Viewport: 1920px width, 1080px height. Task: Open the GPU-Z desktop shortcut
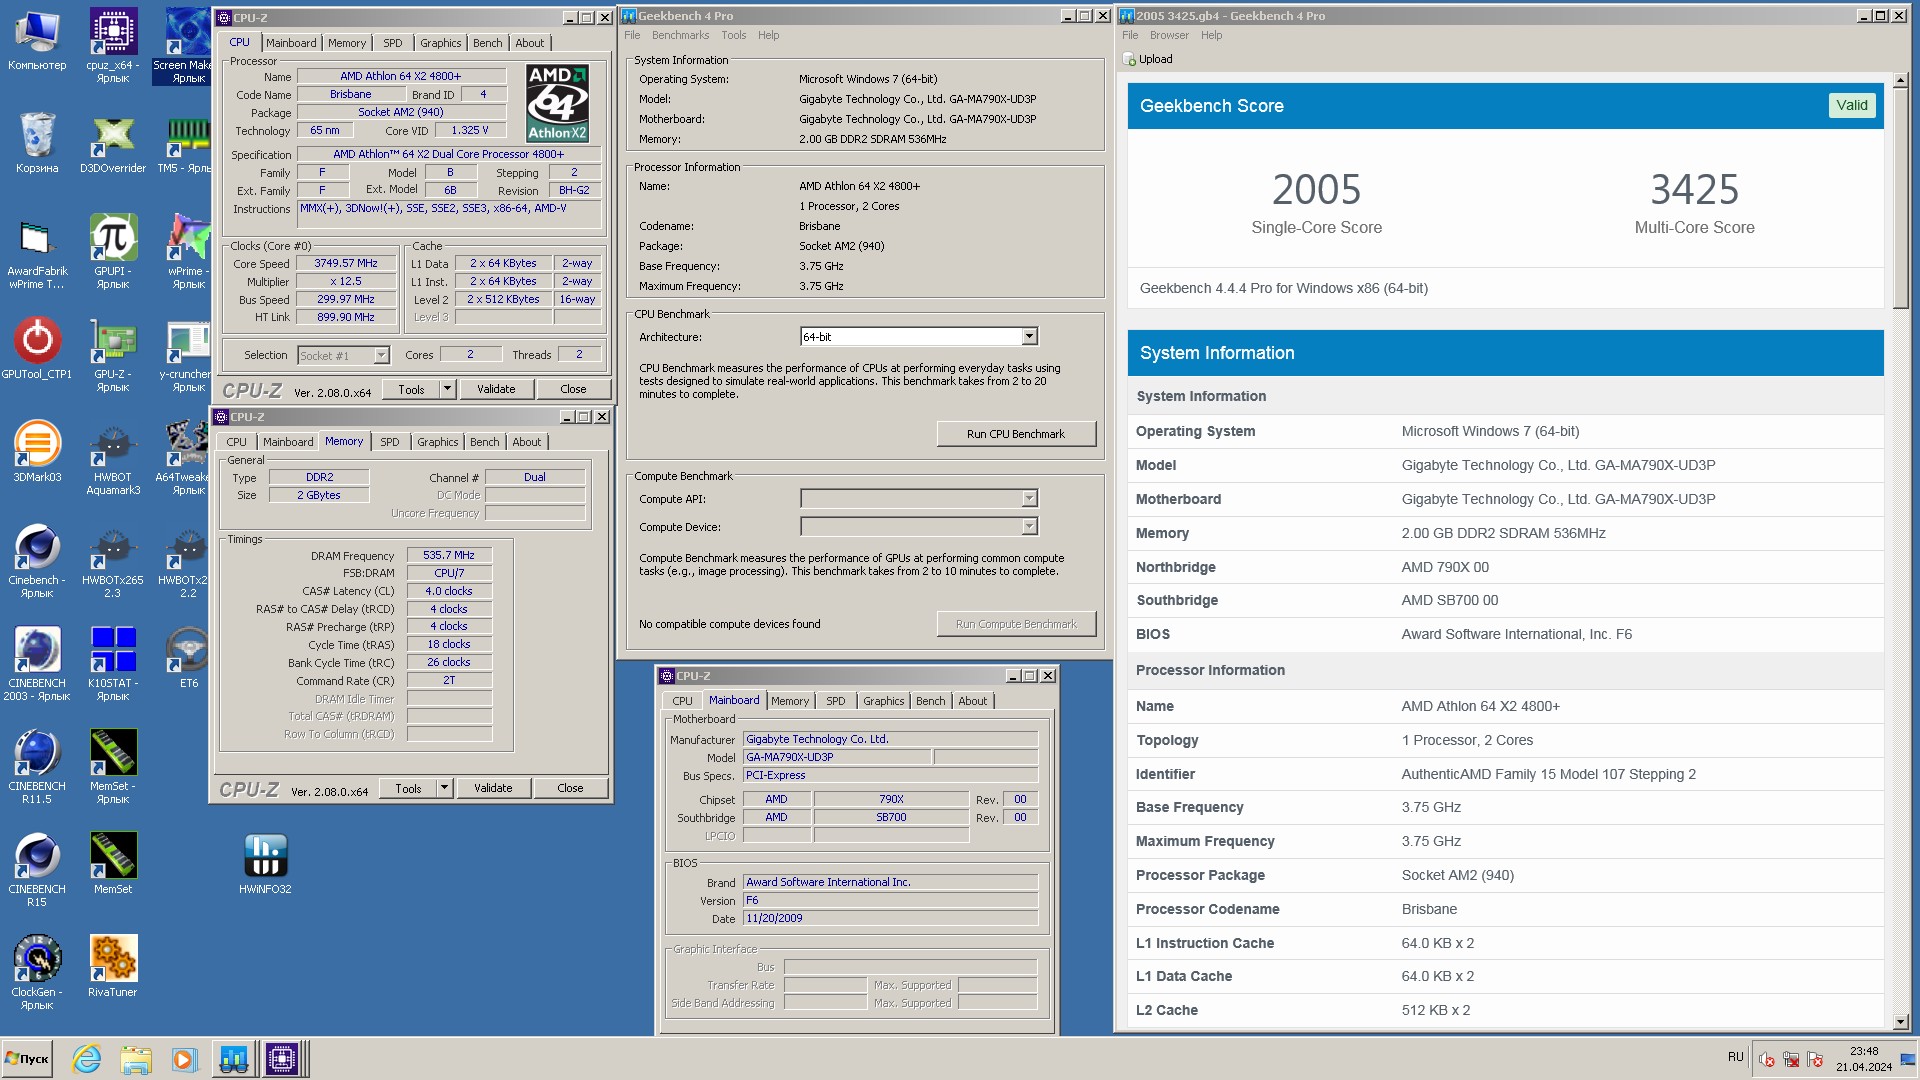pos(113,355)
